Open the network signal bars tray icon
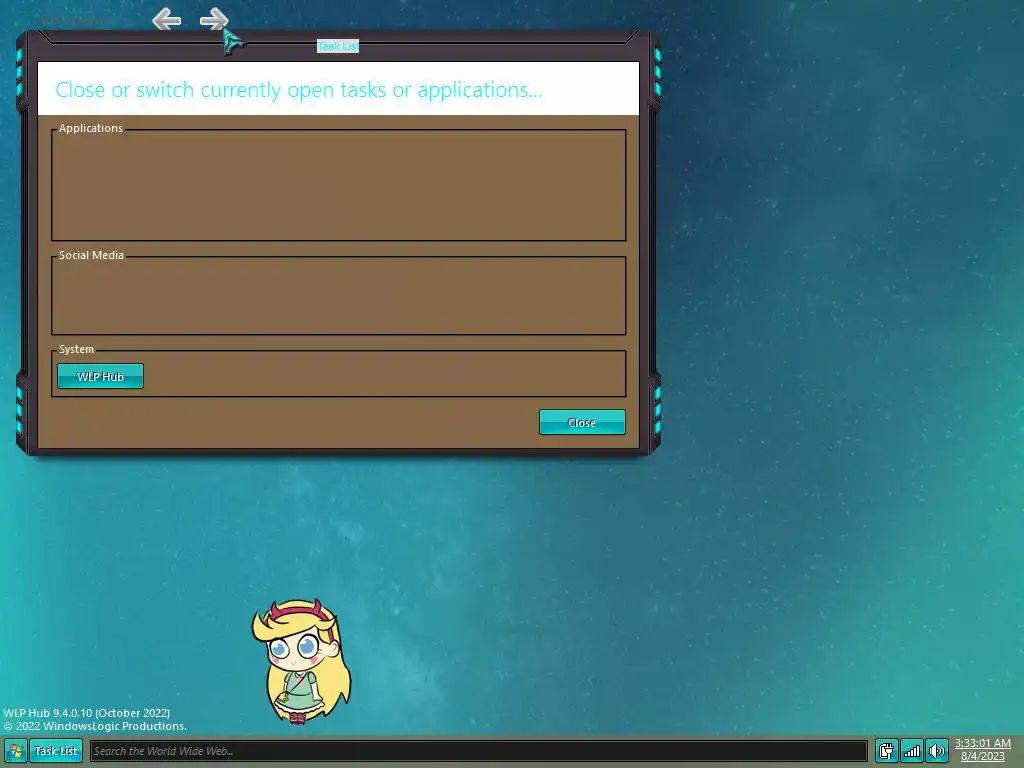Screen dimensions: 1024x768 912,751
